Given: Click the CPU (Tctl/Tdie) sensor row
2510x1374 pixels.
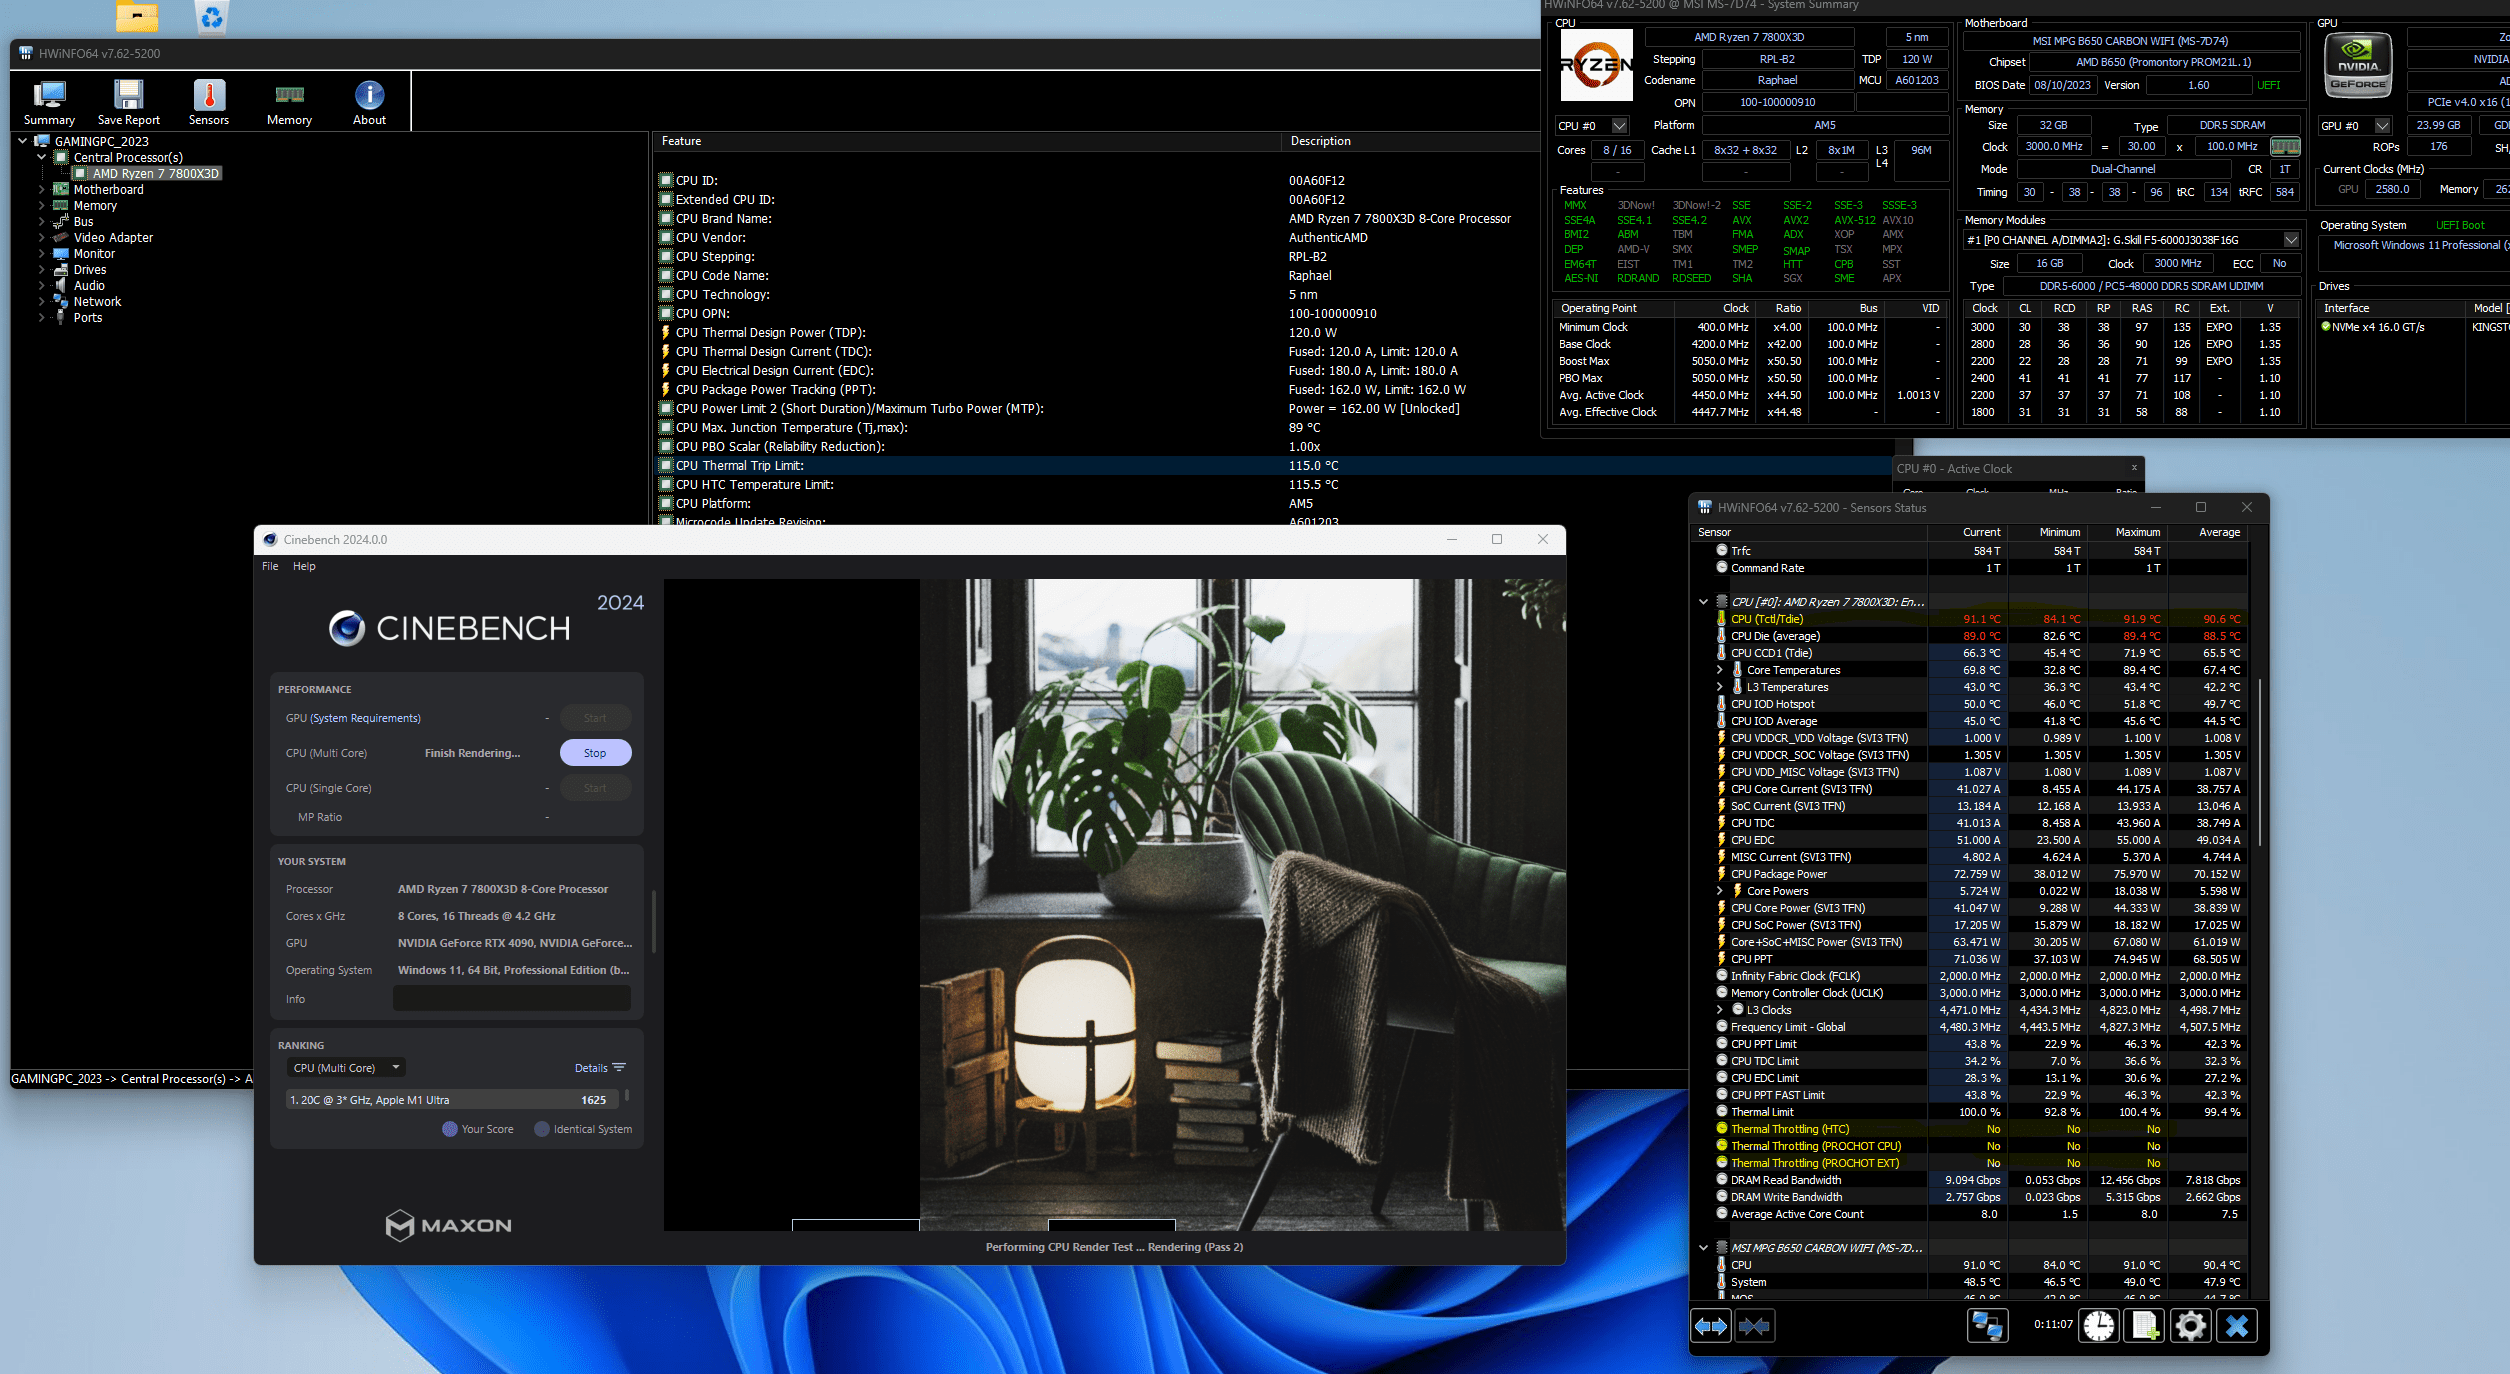Looking at the screenshot, I should point(1971,619).
